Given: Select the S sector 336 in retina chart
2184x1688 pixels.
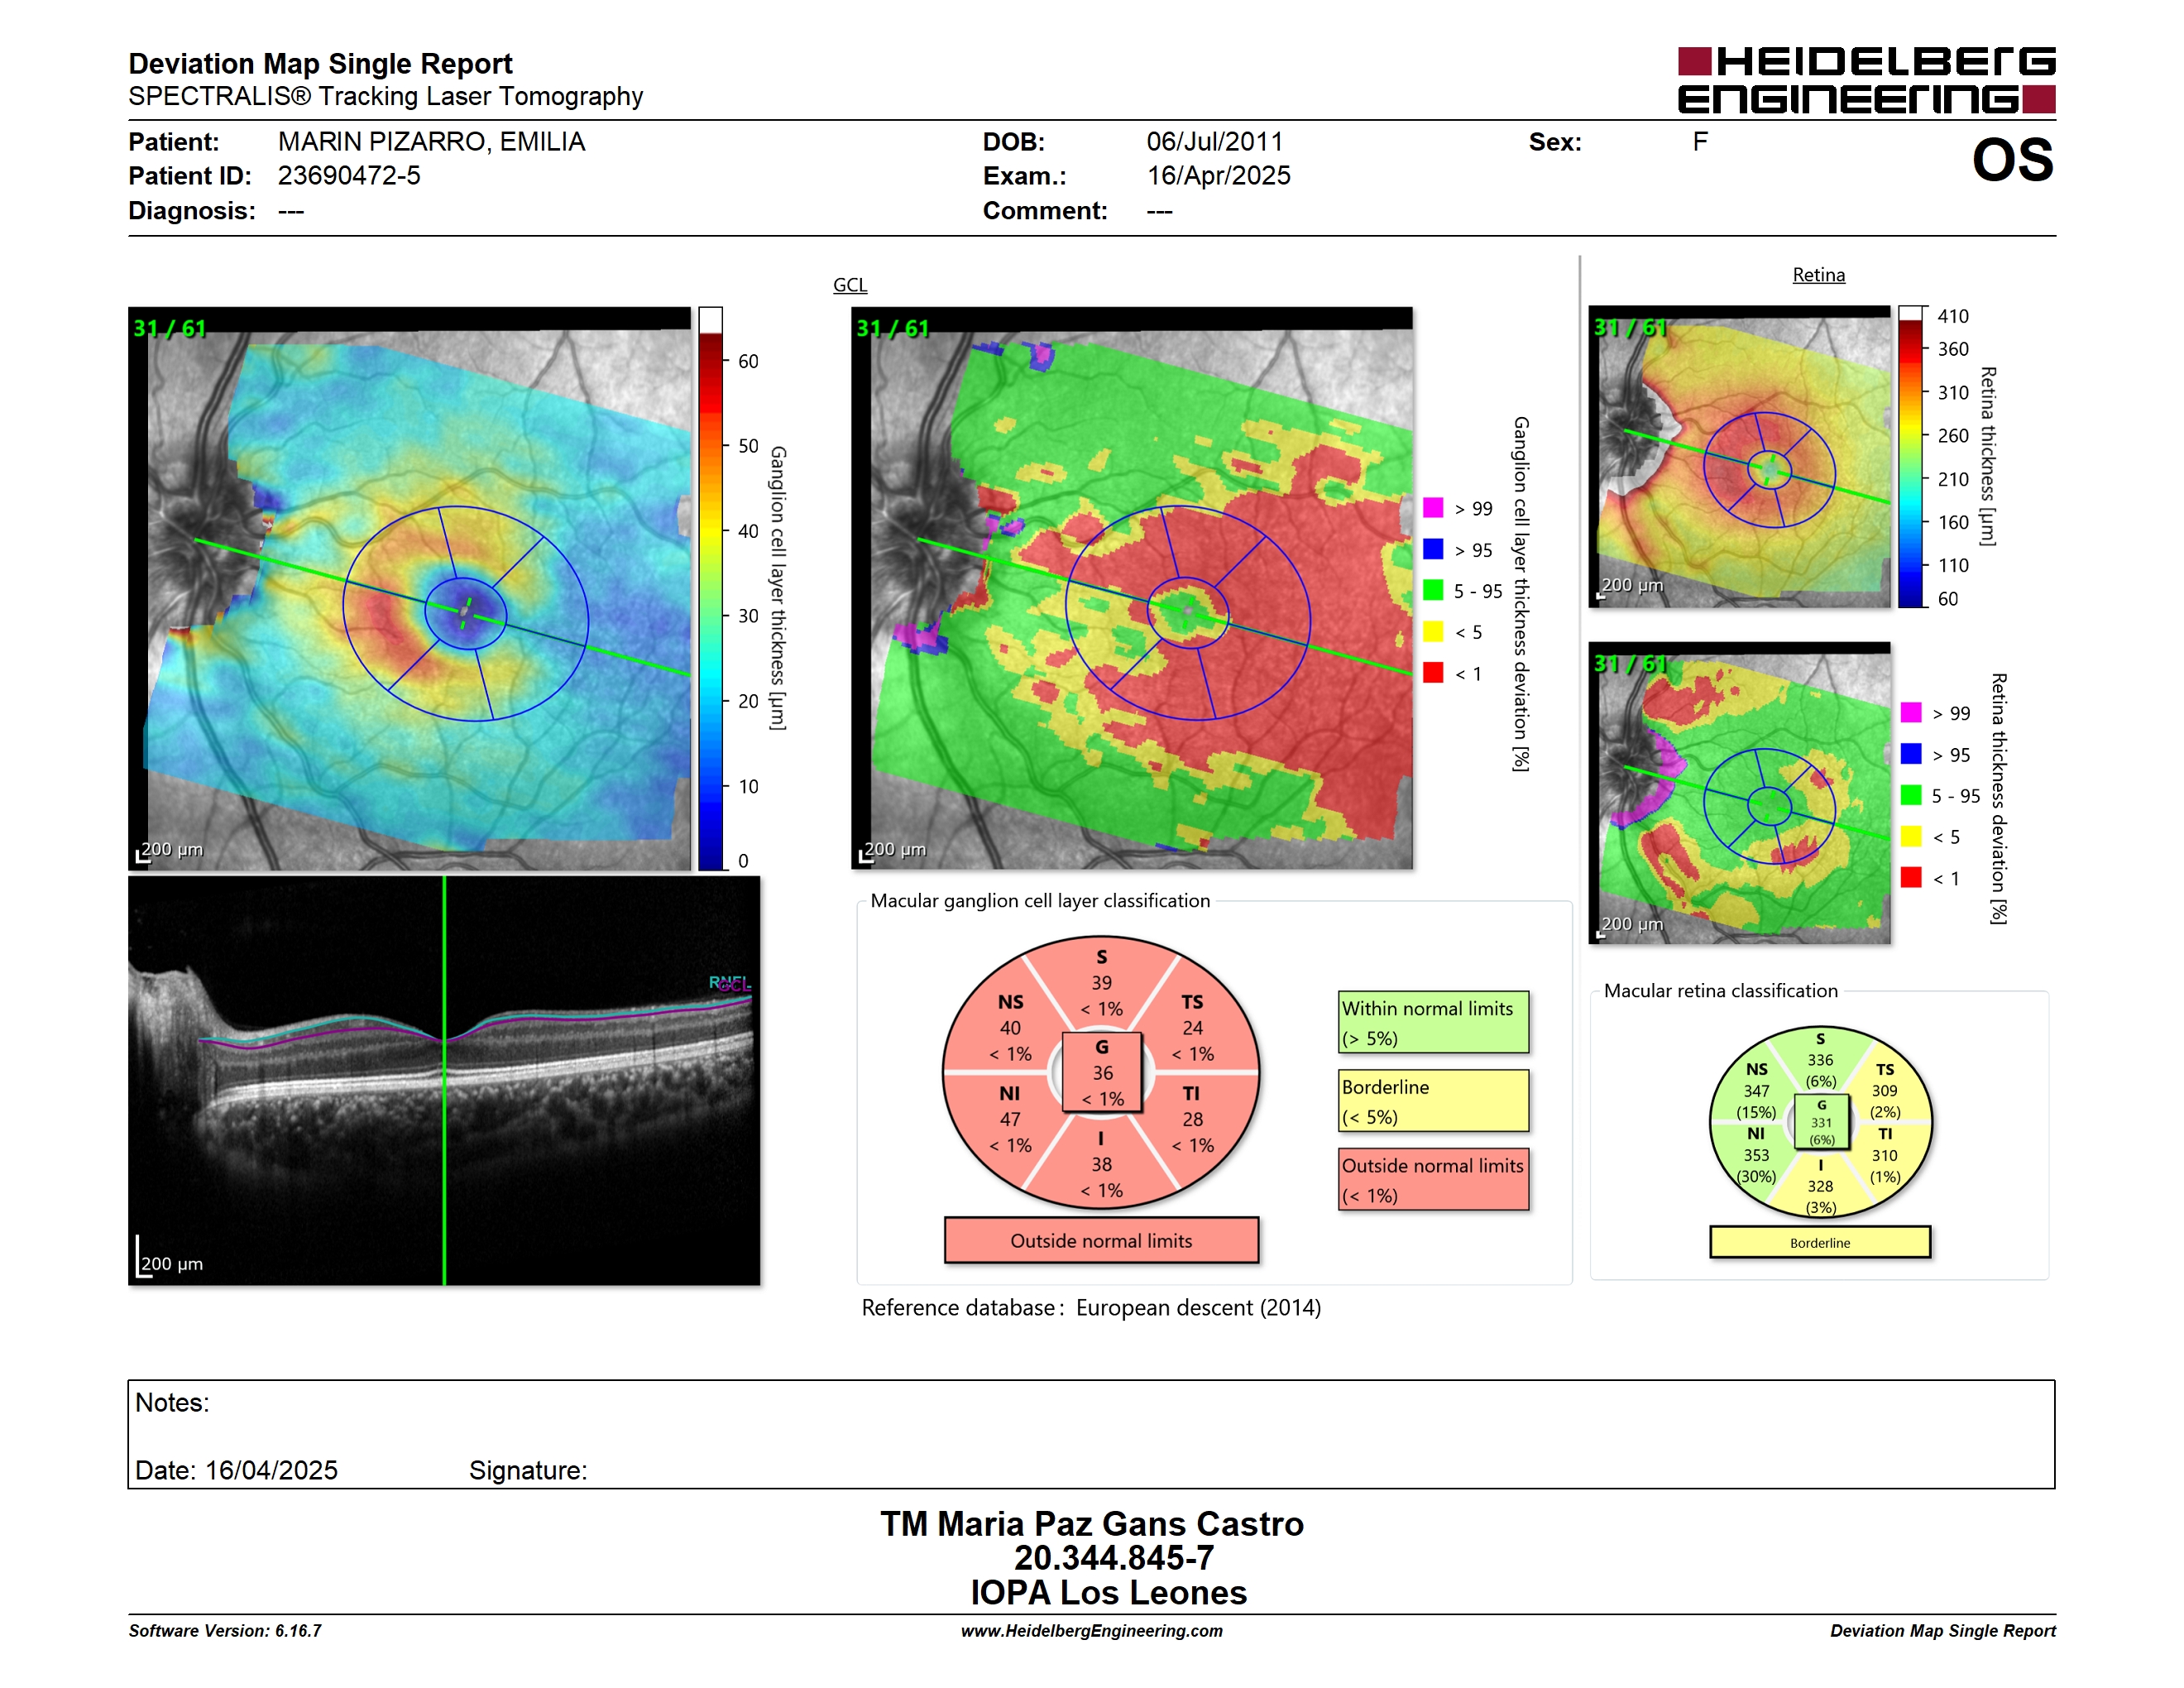Looking at the screenshot, I should click(1820, 1060).
